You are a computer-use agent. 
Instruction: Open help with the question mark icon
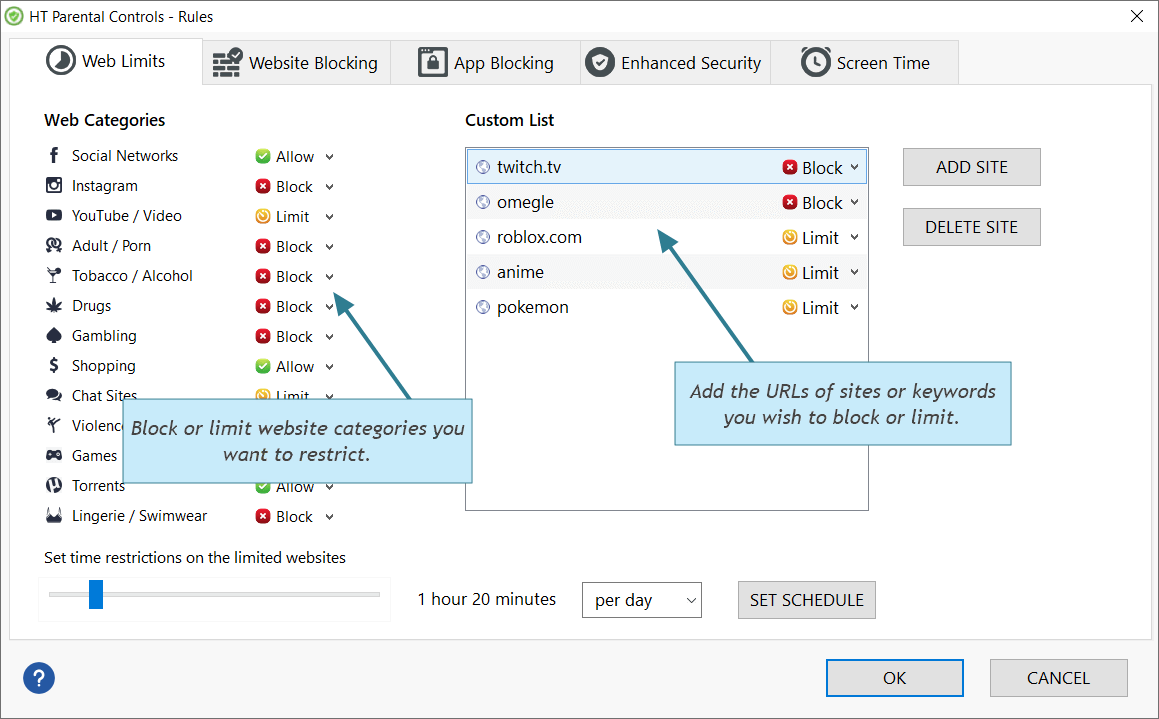pos(39,678)
